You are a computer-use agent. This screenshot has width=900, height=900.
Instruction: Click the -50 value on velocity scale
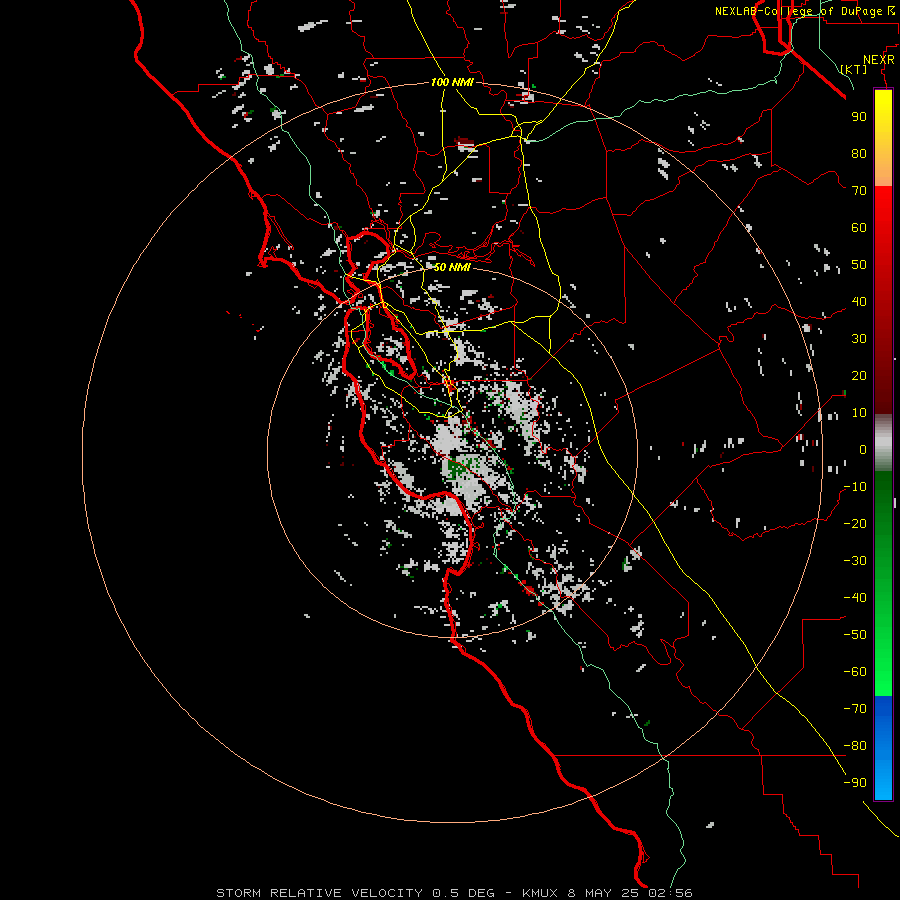(x=855, y=635)
